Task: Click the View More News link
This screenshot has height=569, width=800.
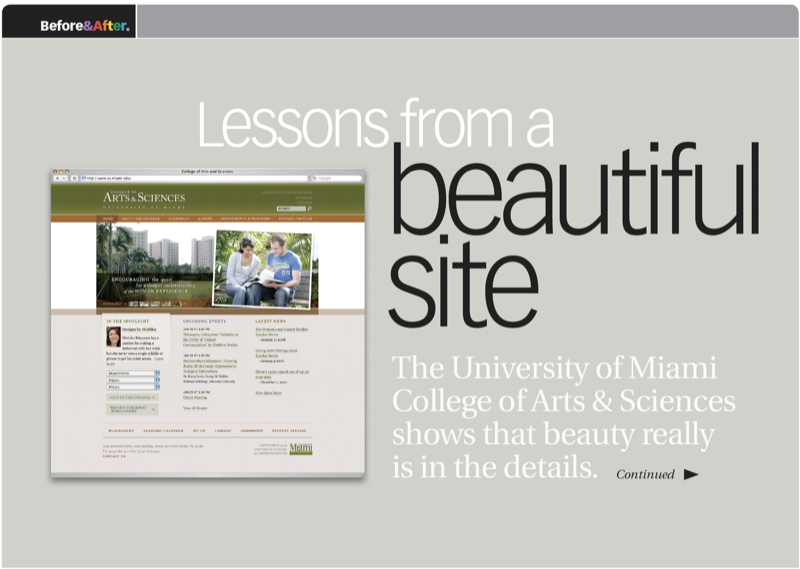Action: pyautogui.click(x=267, y=393)
